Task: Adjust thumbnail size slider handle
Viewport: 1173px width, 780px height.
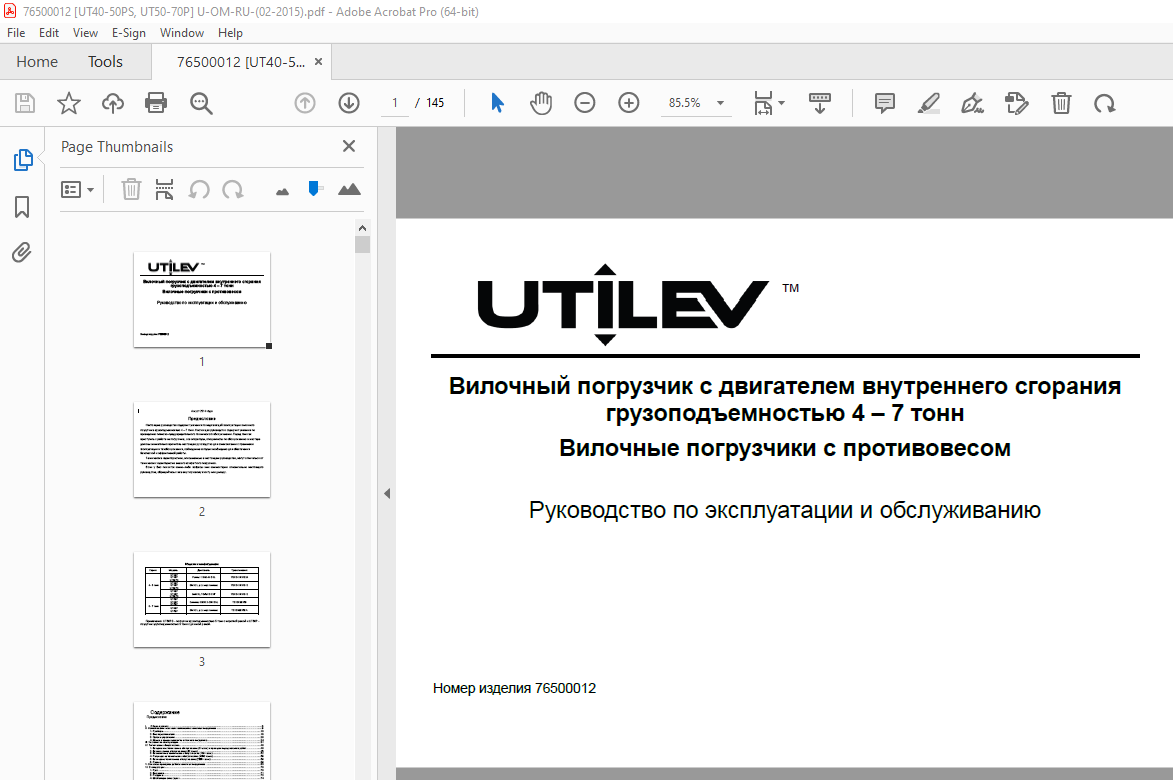Action: pos(314,188)
